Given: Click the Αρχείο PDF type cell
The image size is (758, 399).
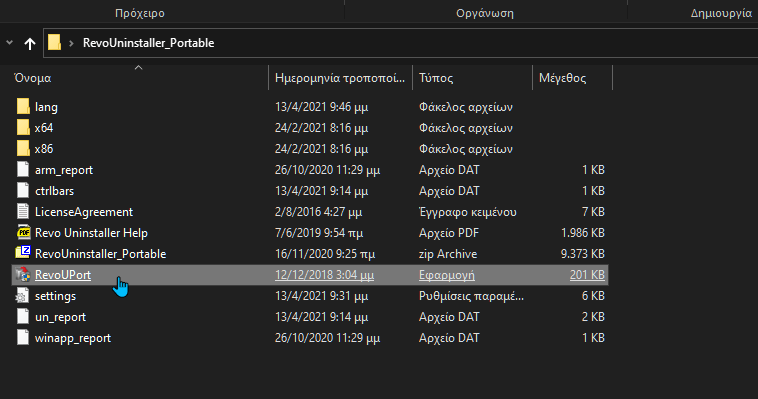Looking at the screenshot, I should coord(449,233).
